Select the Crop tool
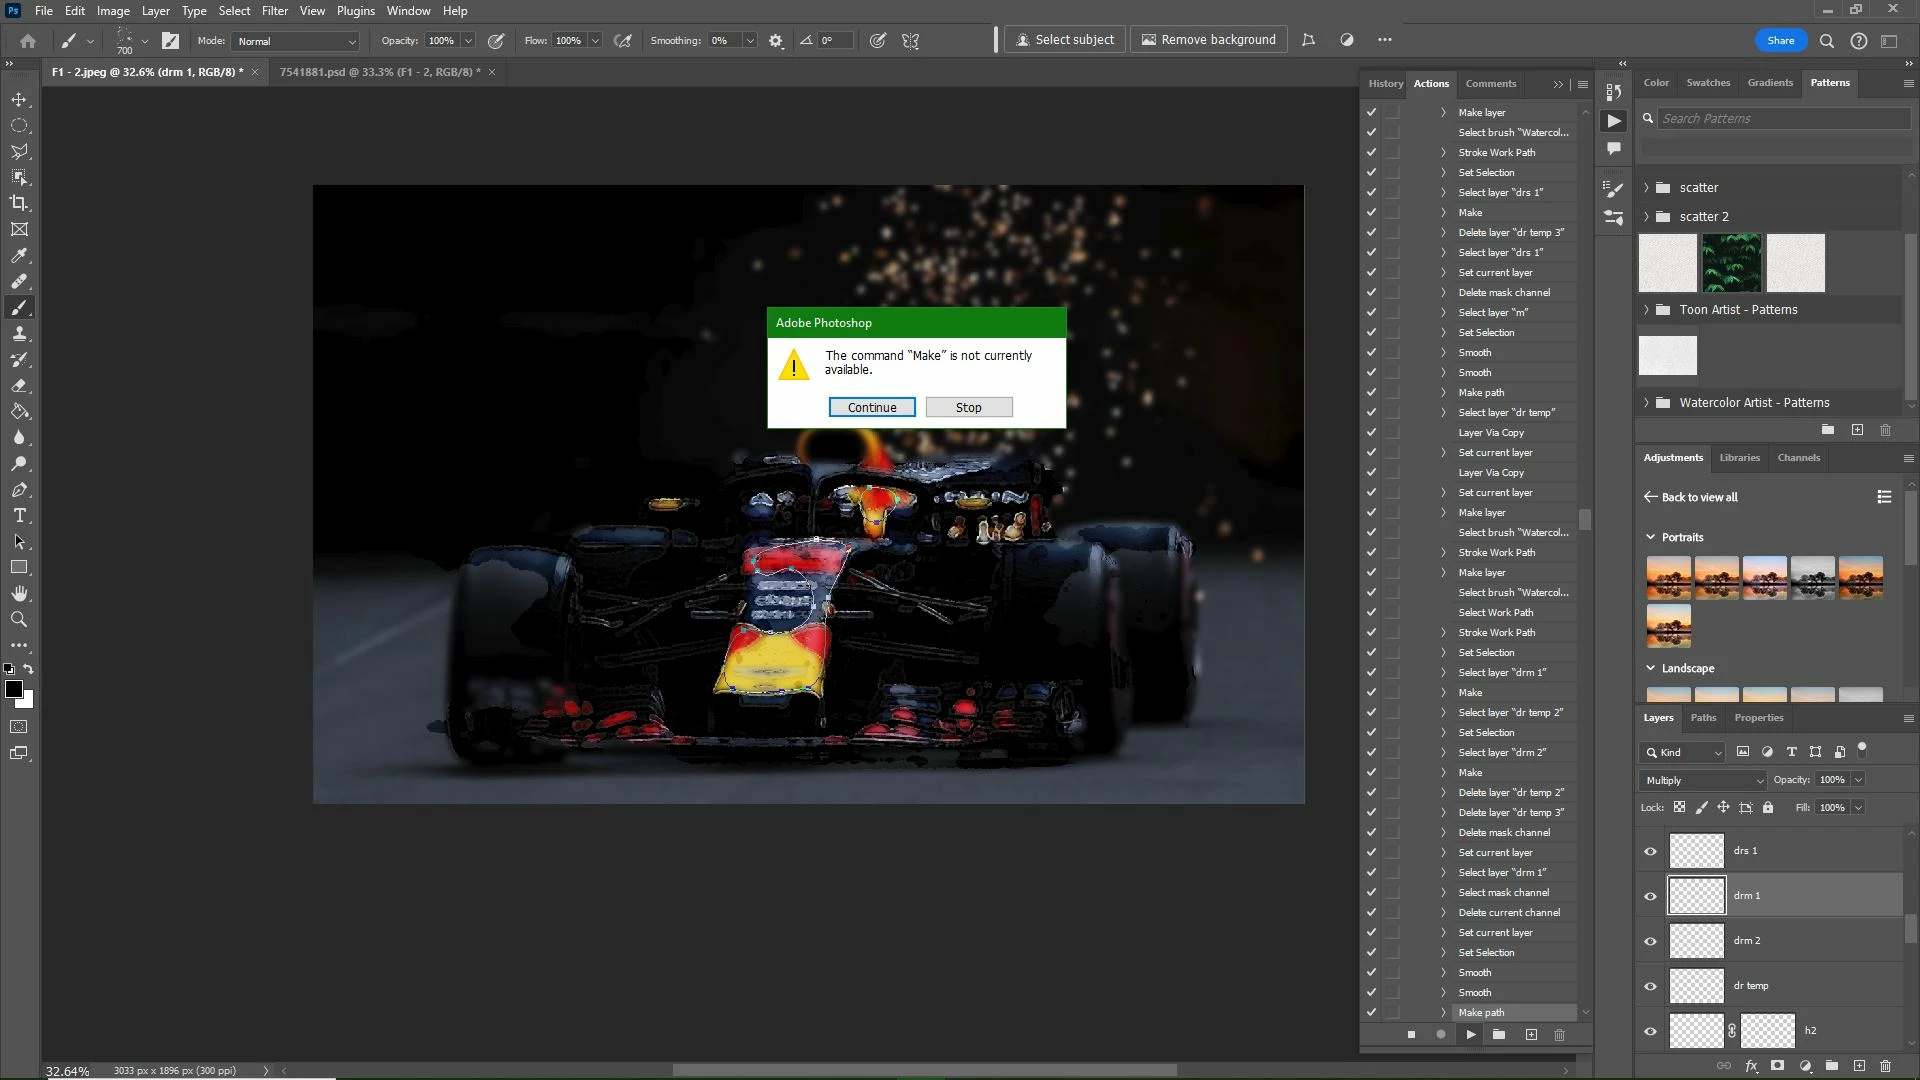The image size is (1920, 1080). pyautogui.click(x=19, y=204)
